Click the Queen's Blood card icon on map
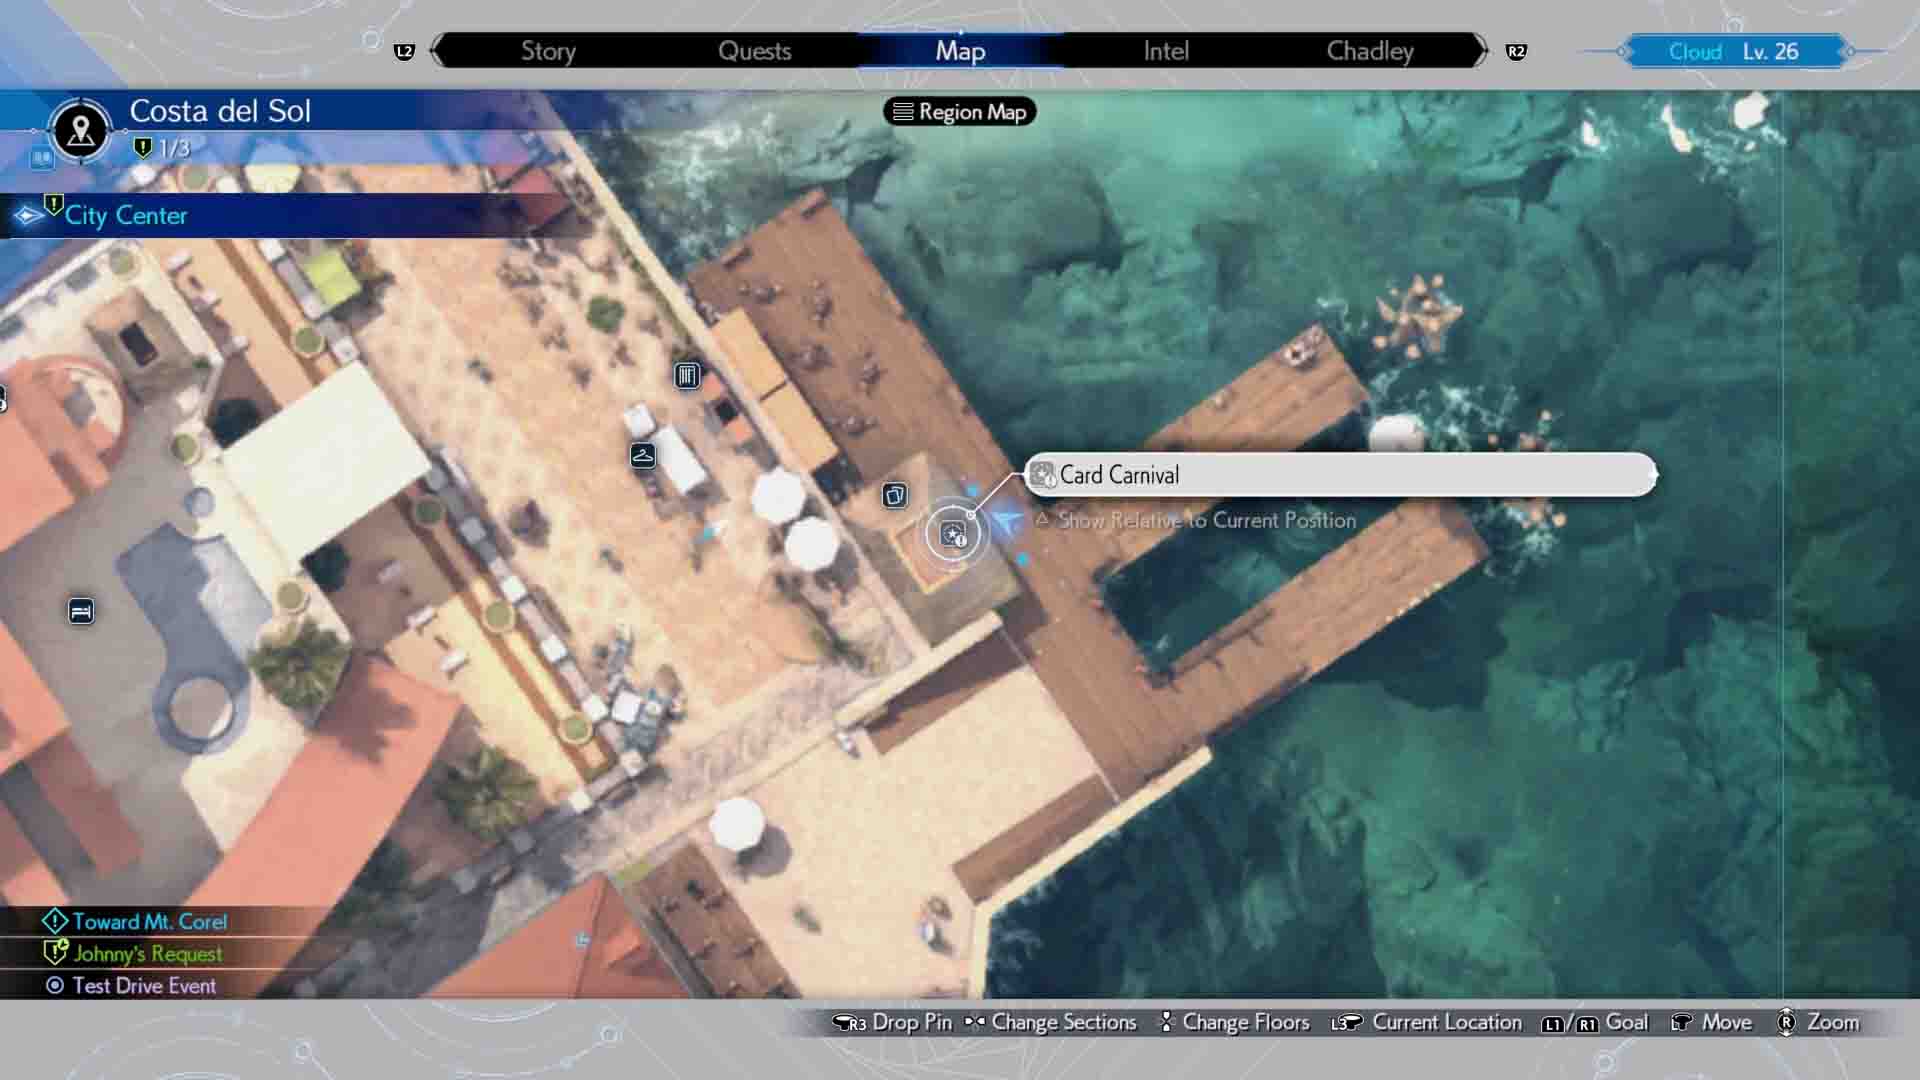Image resolution: width=1920 pixels, height=1080 pixels. [x=895, y=495]
